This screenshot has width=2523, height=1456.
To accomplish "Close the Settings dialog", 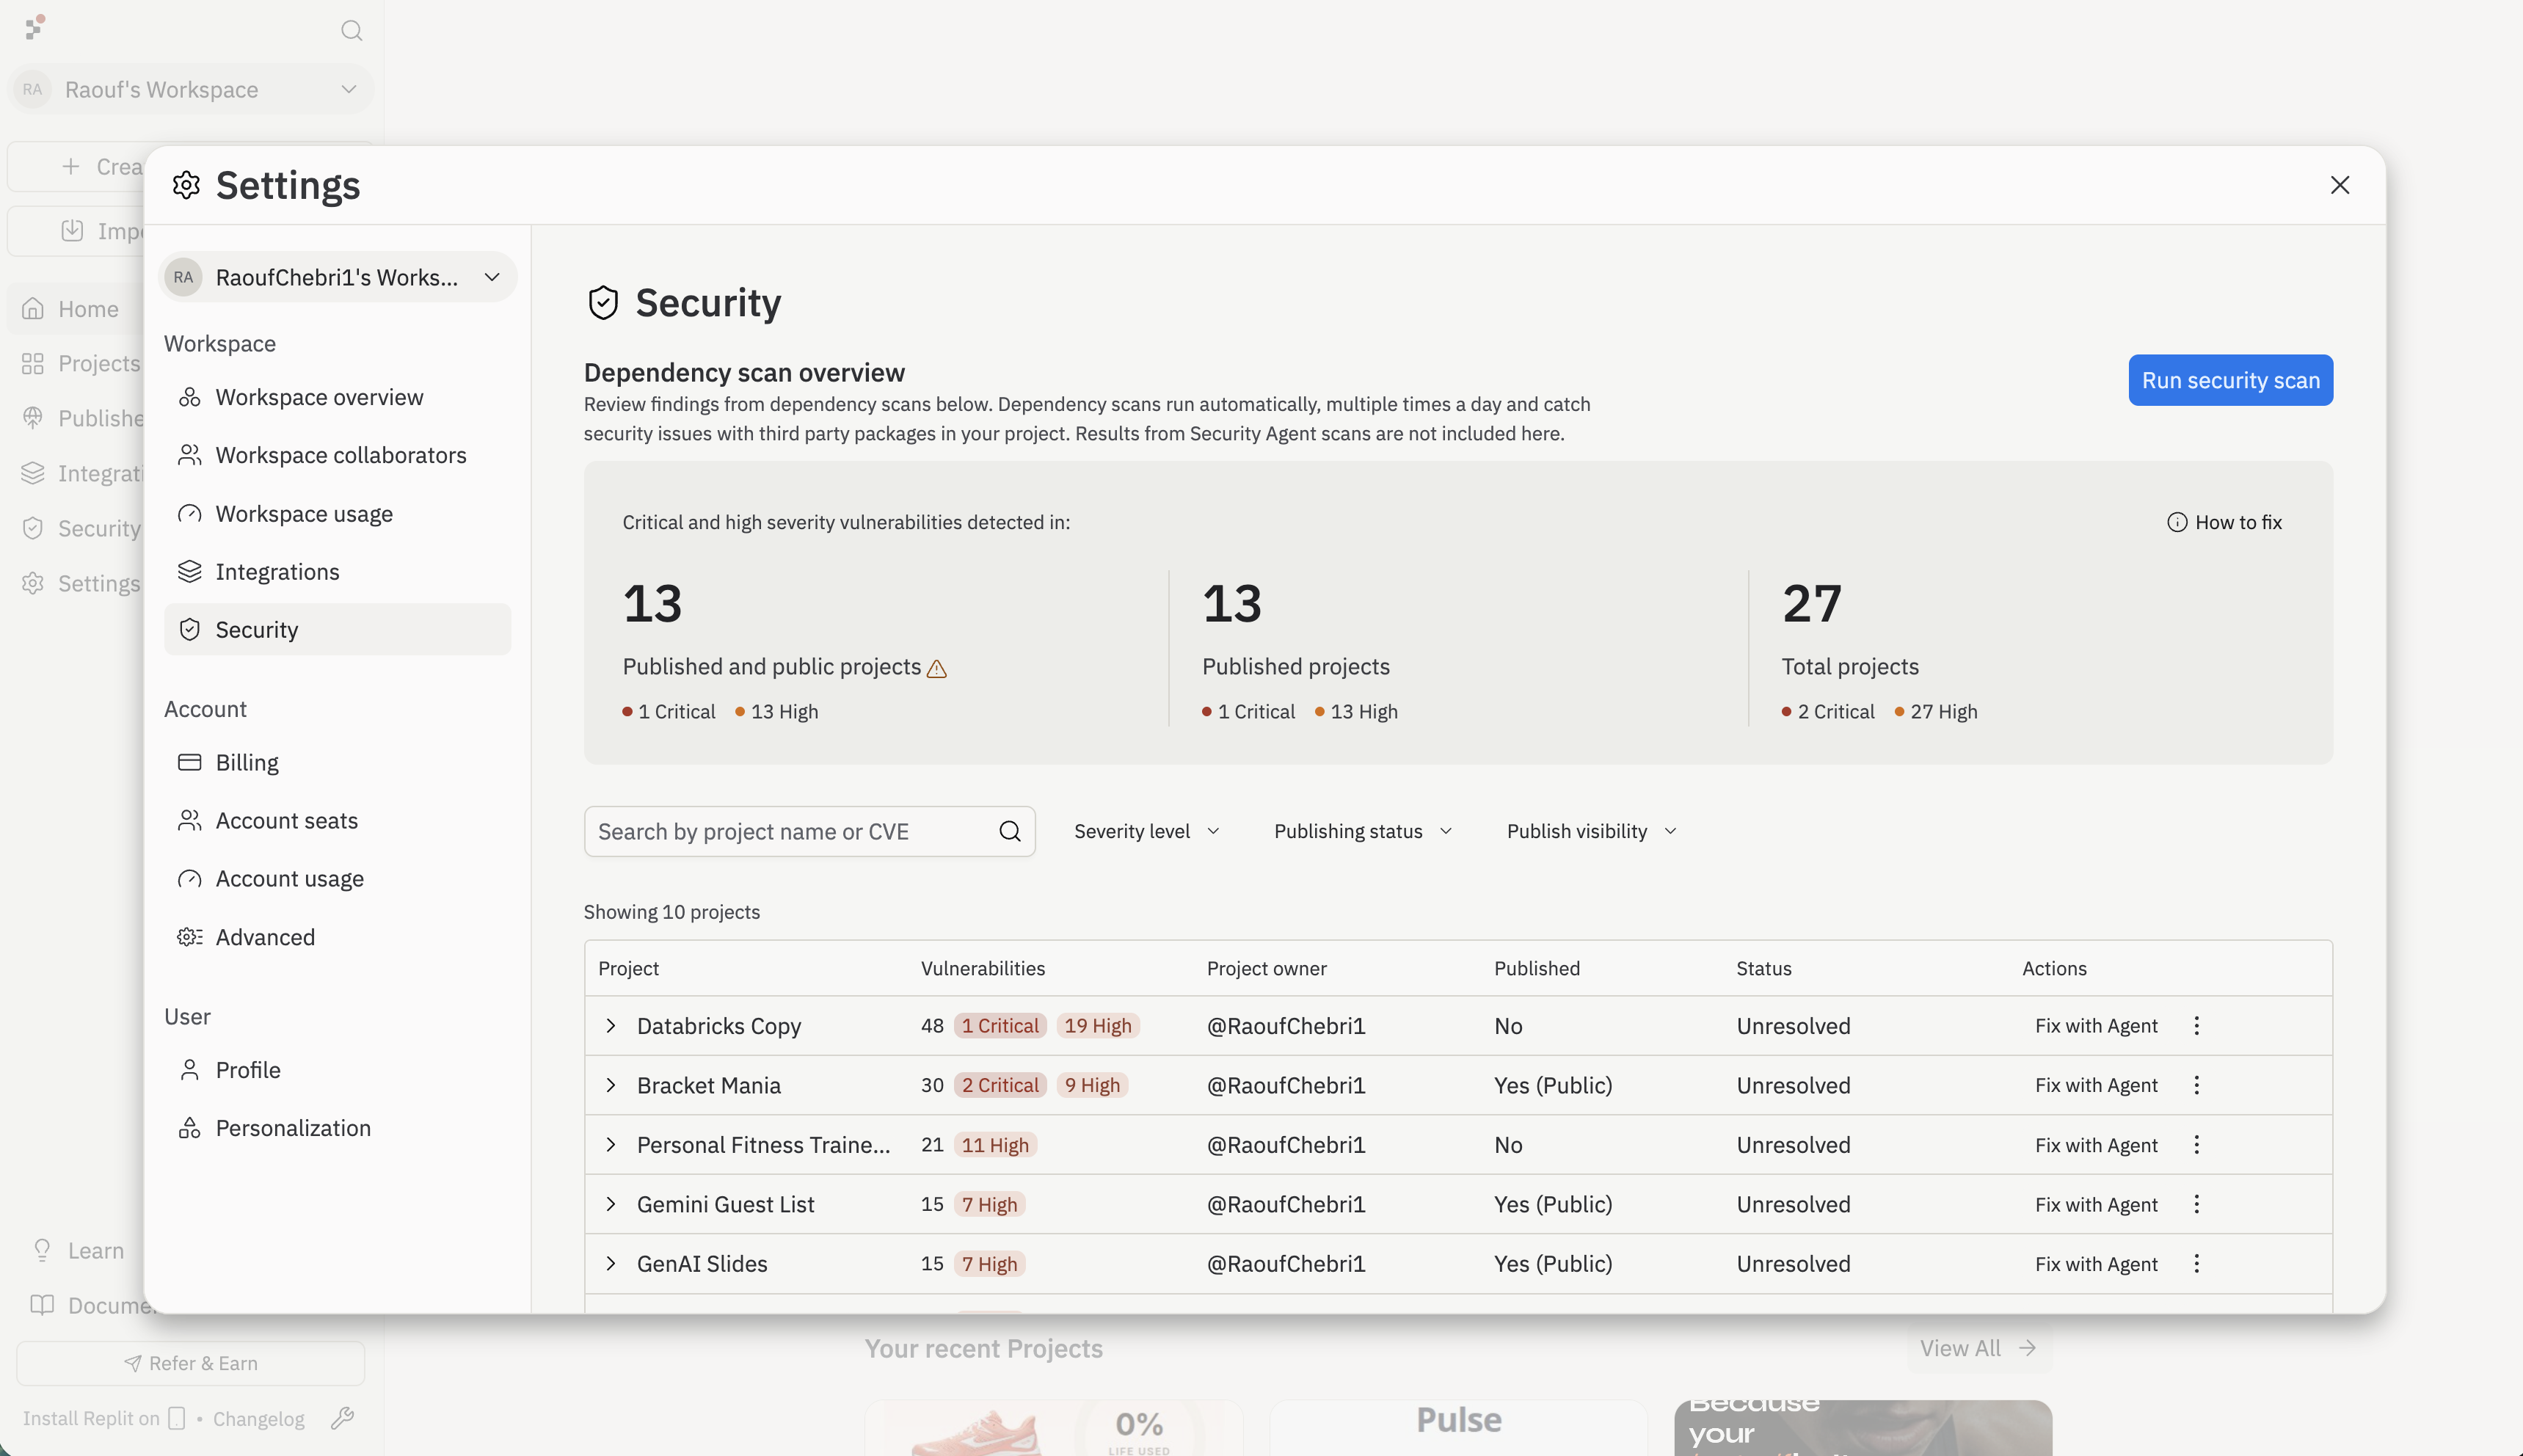I will 2339,185.
